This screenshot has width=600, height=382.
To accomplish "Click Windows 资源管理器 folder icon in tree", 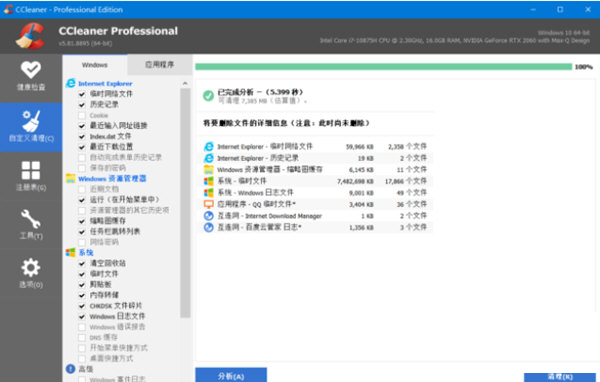I will tap(70, 178).
